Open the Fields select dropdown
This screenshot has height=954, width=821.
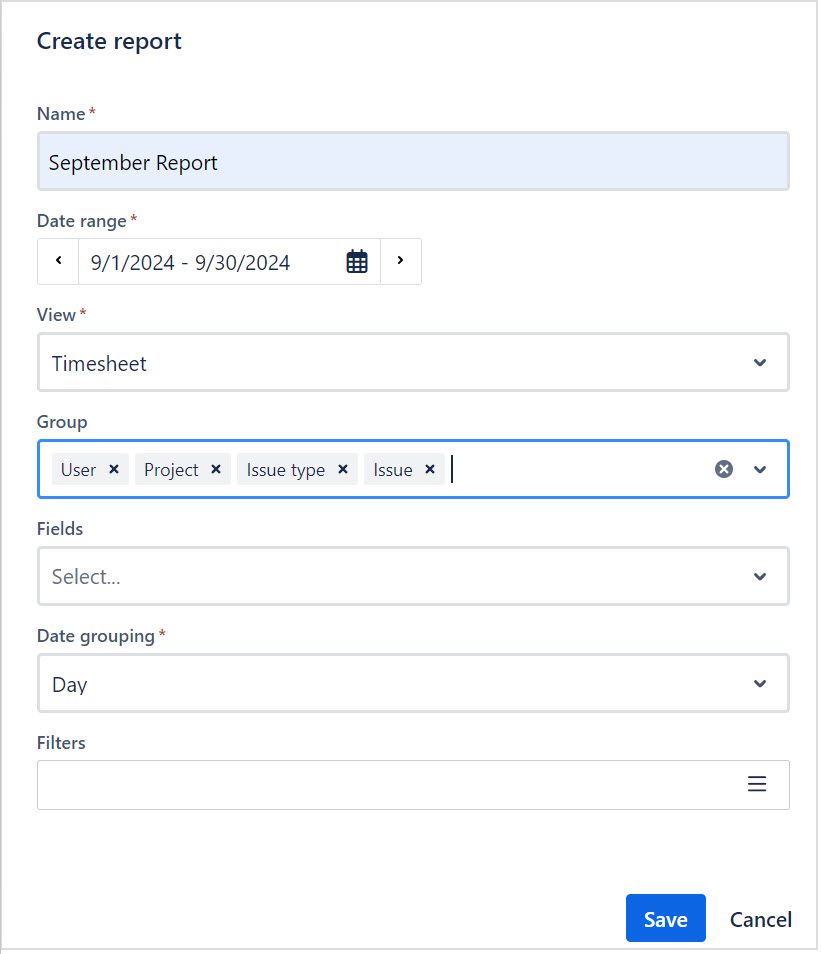758,576
